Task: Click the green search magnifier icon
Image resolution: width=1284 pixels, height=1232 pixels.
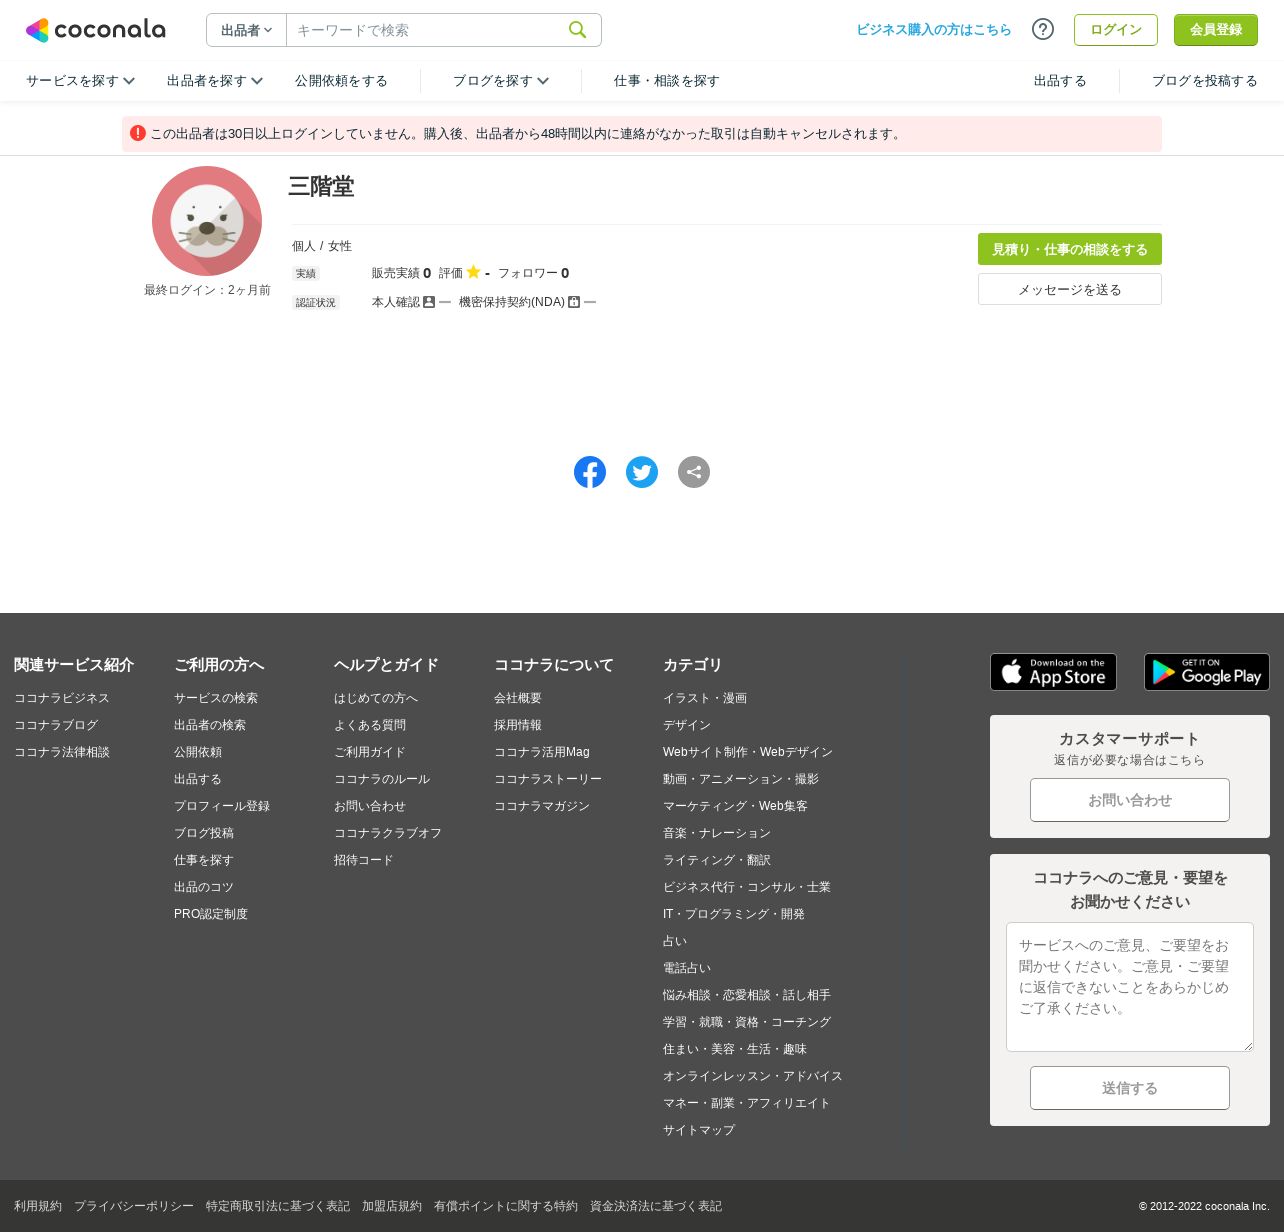Action: [x=577, y=30]
